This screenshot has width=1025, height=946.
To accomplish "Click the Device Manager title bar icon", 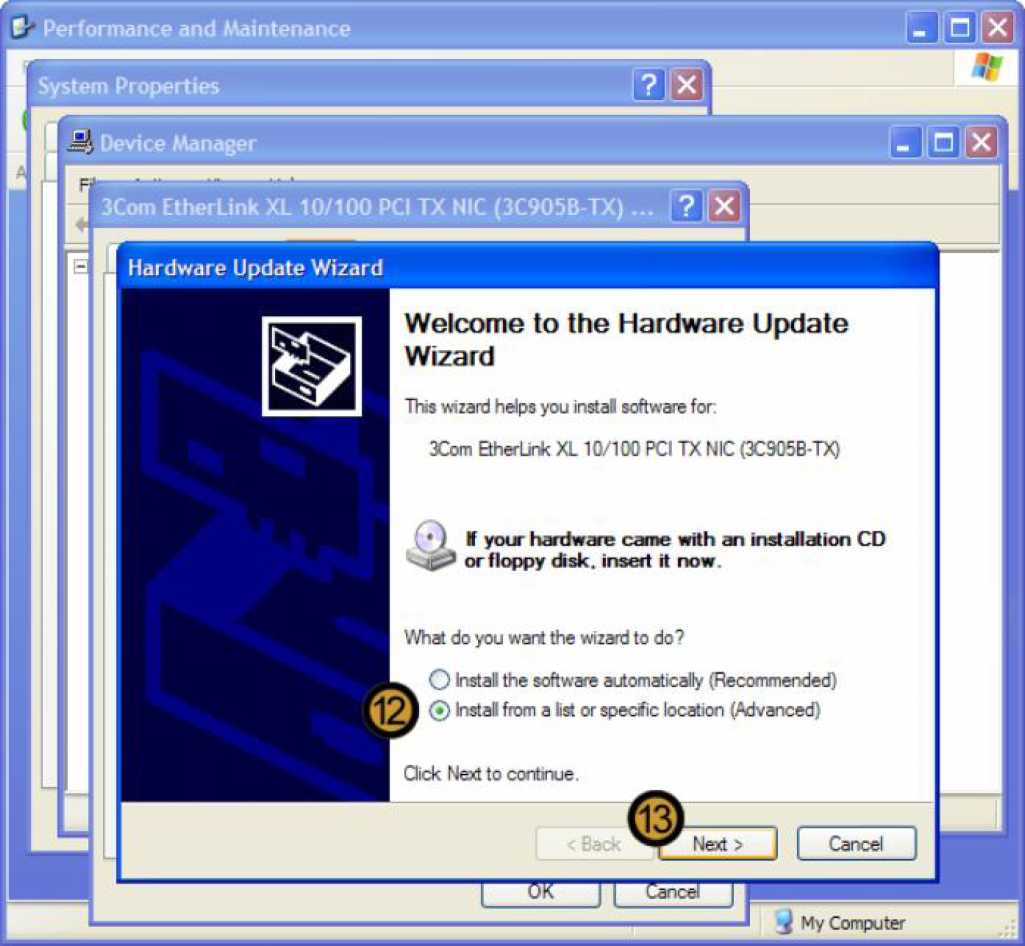I will coord(81,142).
